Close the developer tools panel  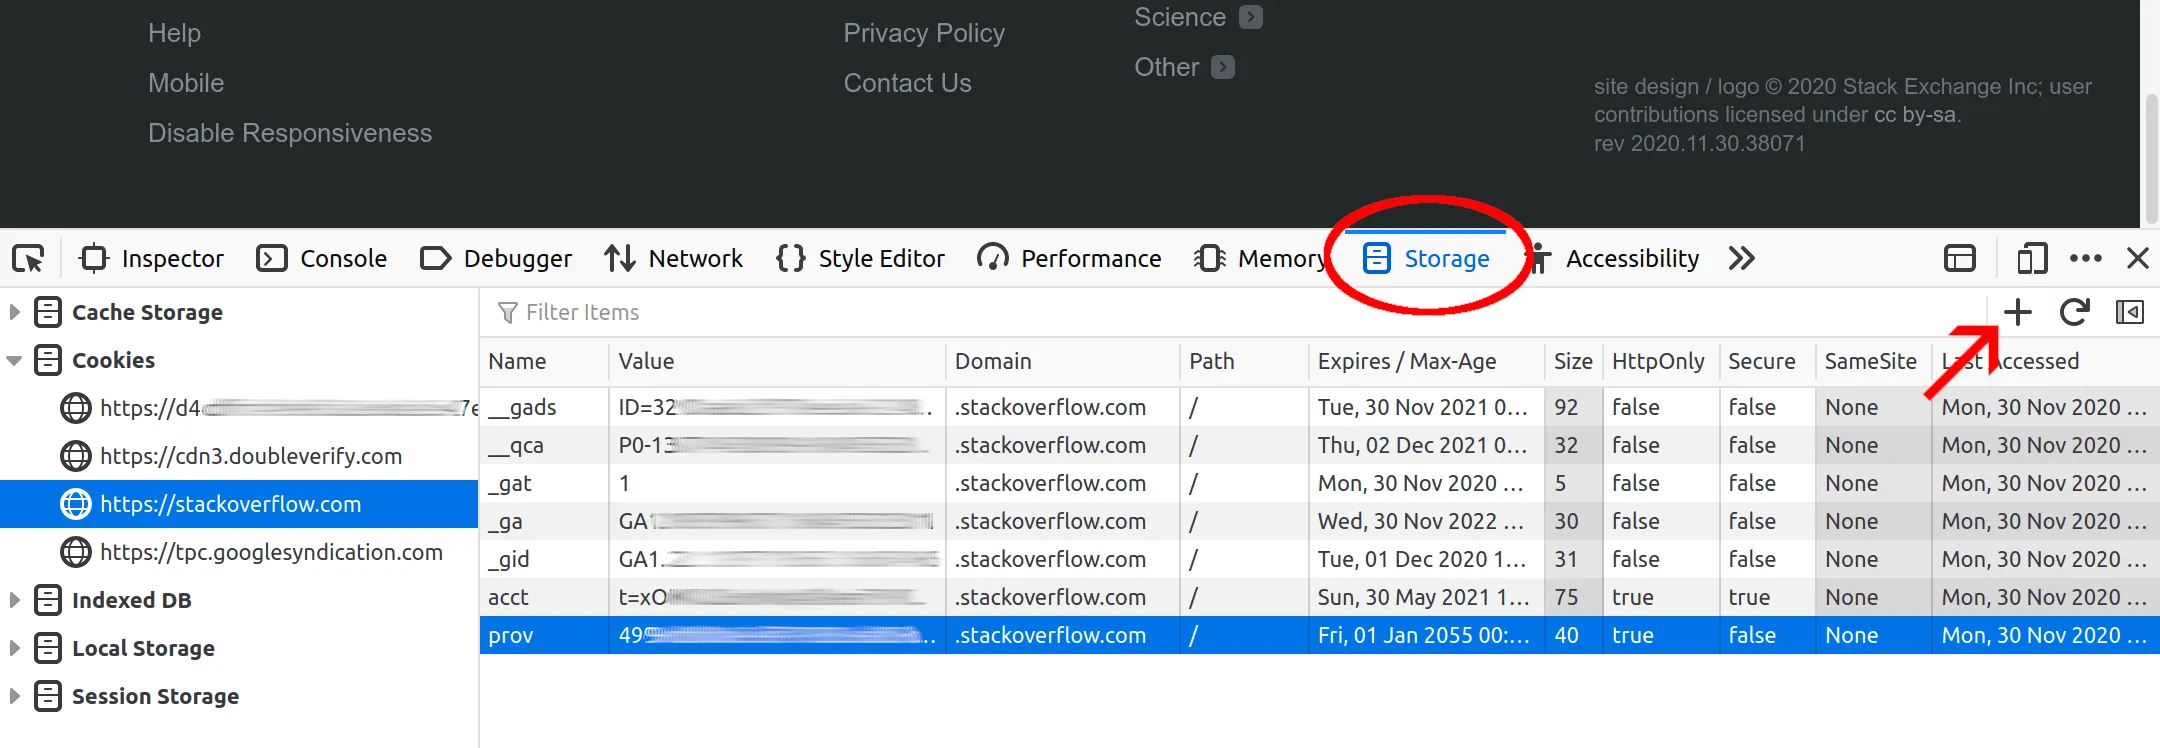point(2138,259)
